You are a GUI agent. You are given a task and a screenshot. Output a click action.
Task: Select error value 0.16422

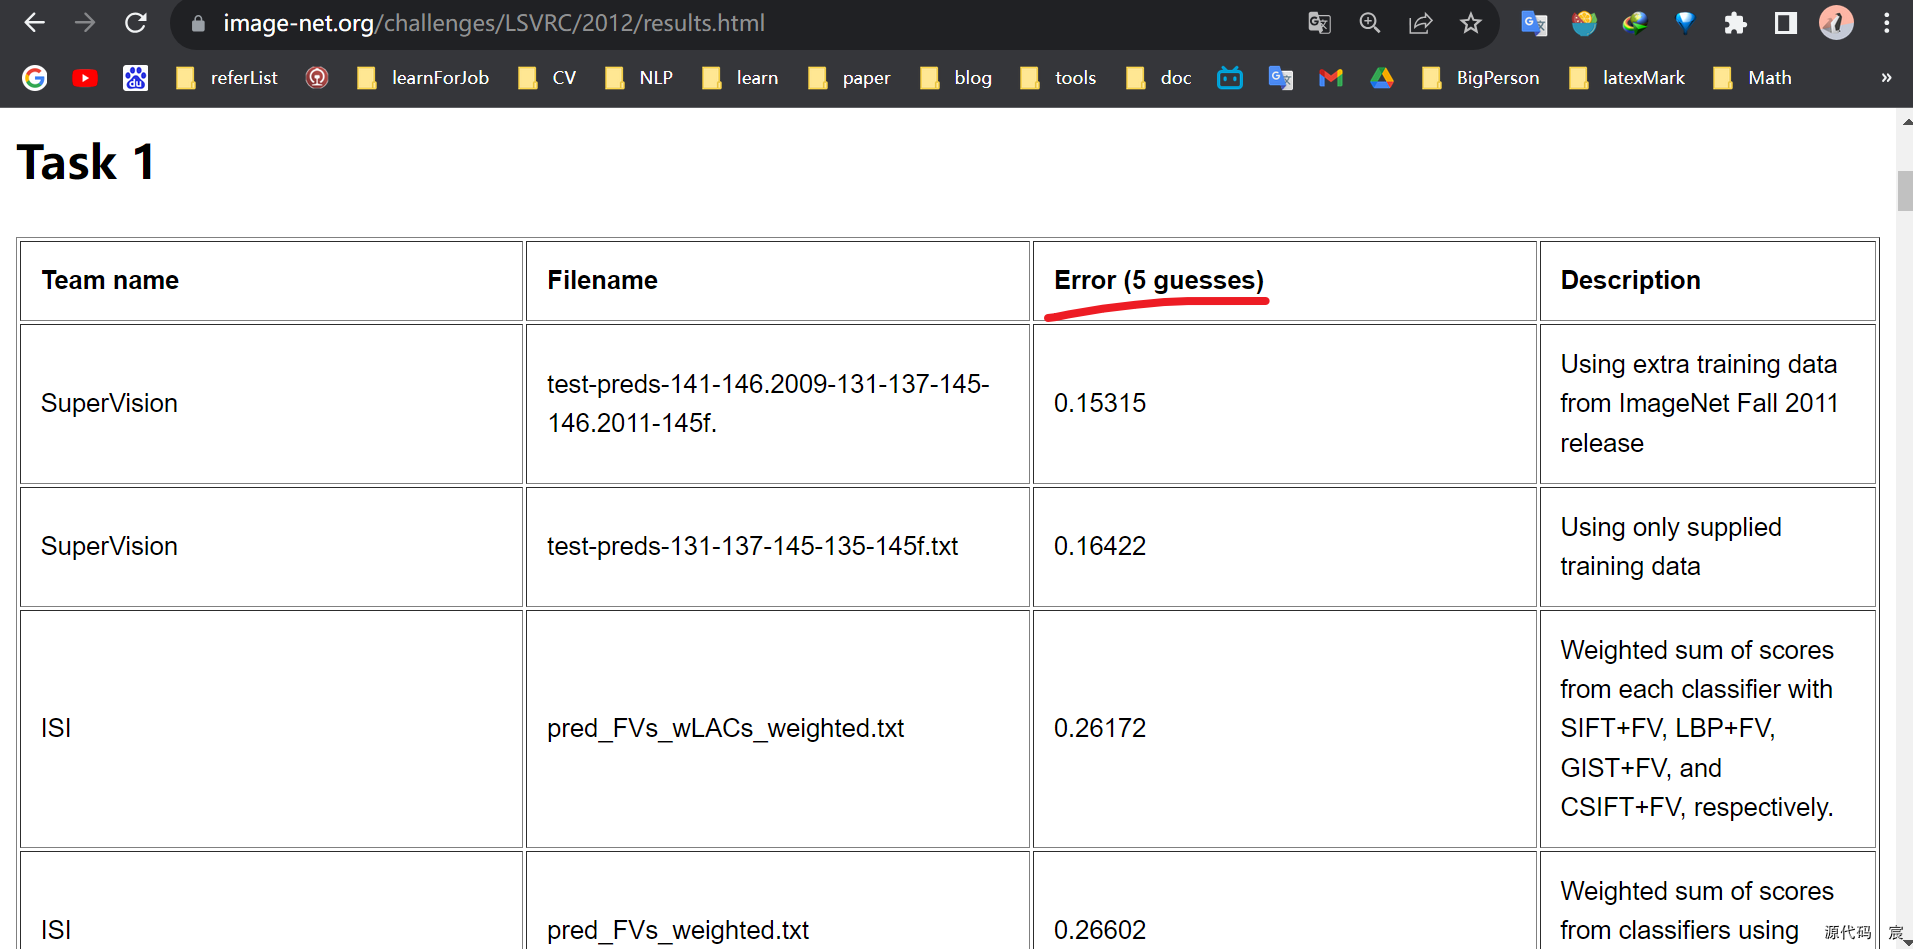1100,546
